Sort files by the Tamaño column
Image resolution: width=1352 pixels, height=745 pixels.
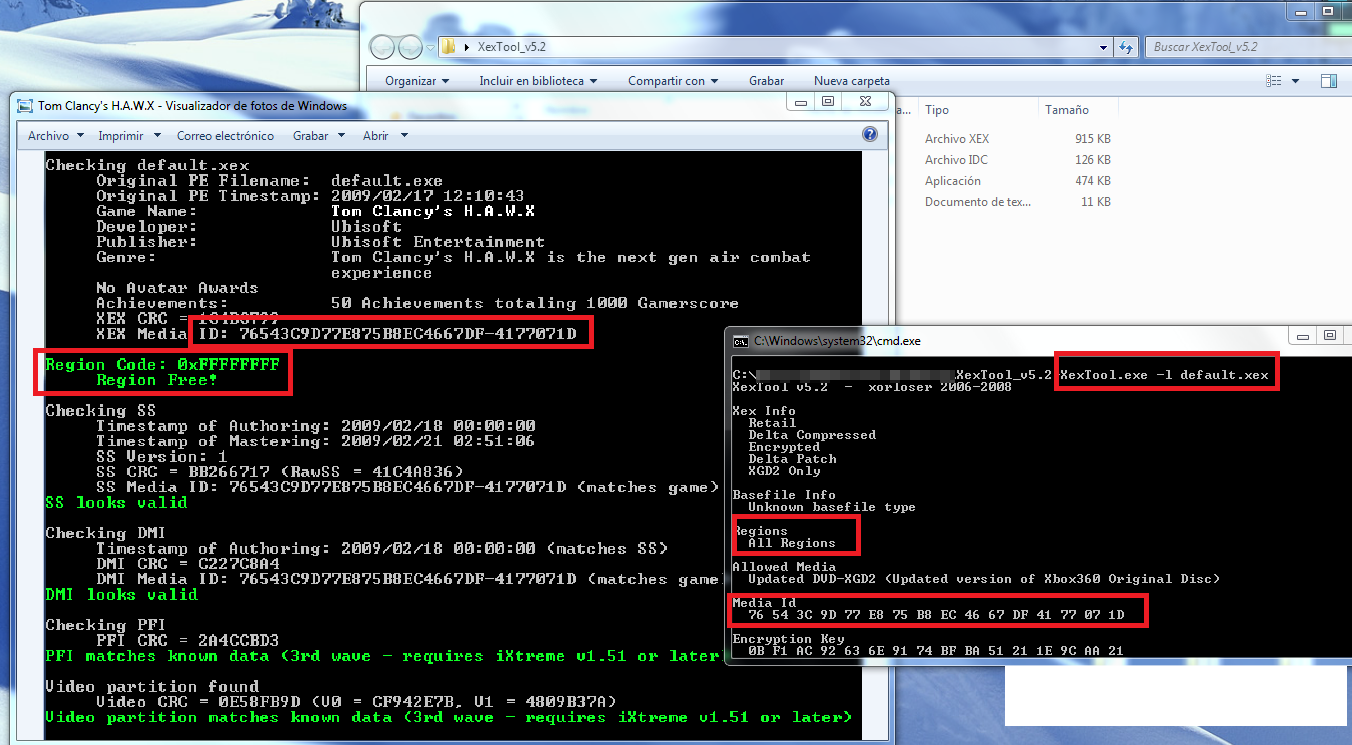point(1067,110)
